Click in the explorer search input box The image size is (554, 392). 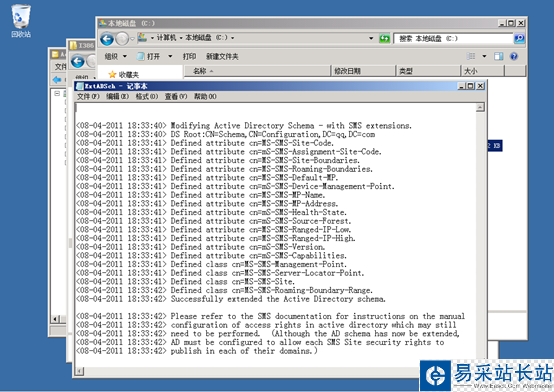453,38
